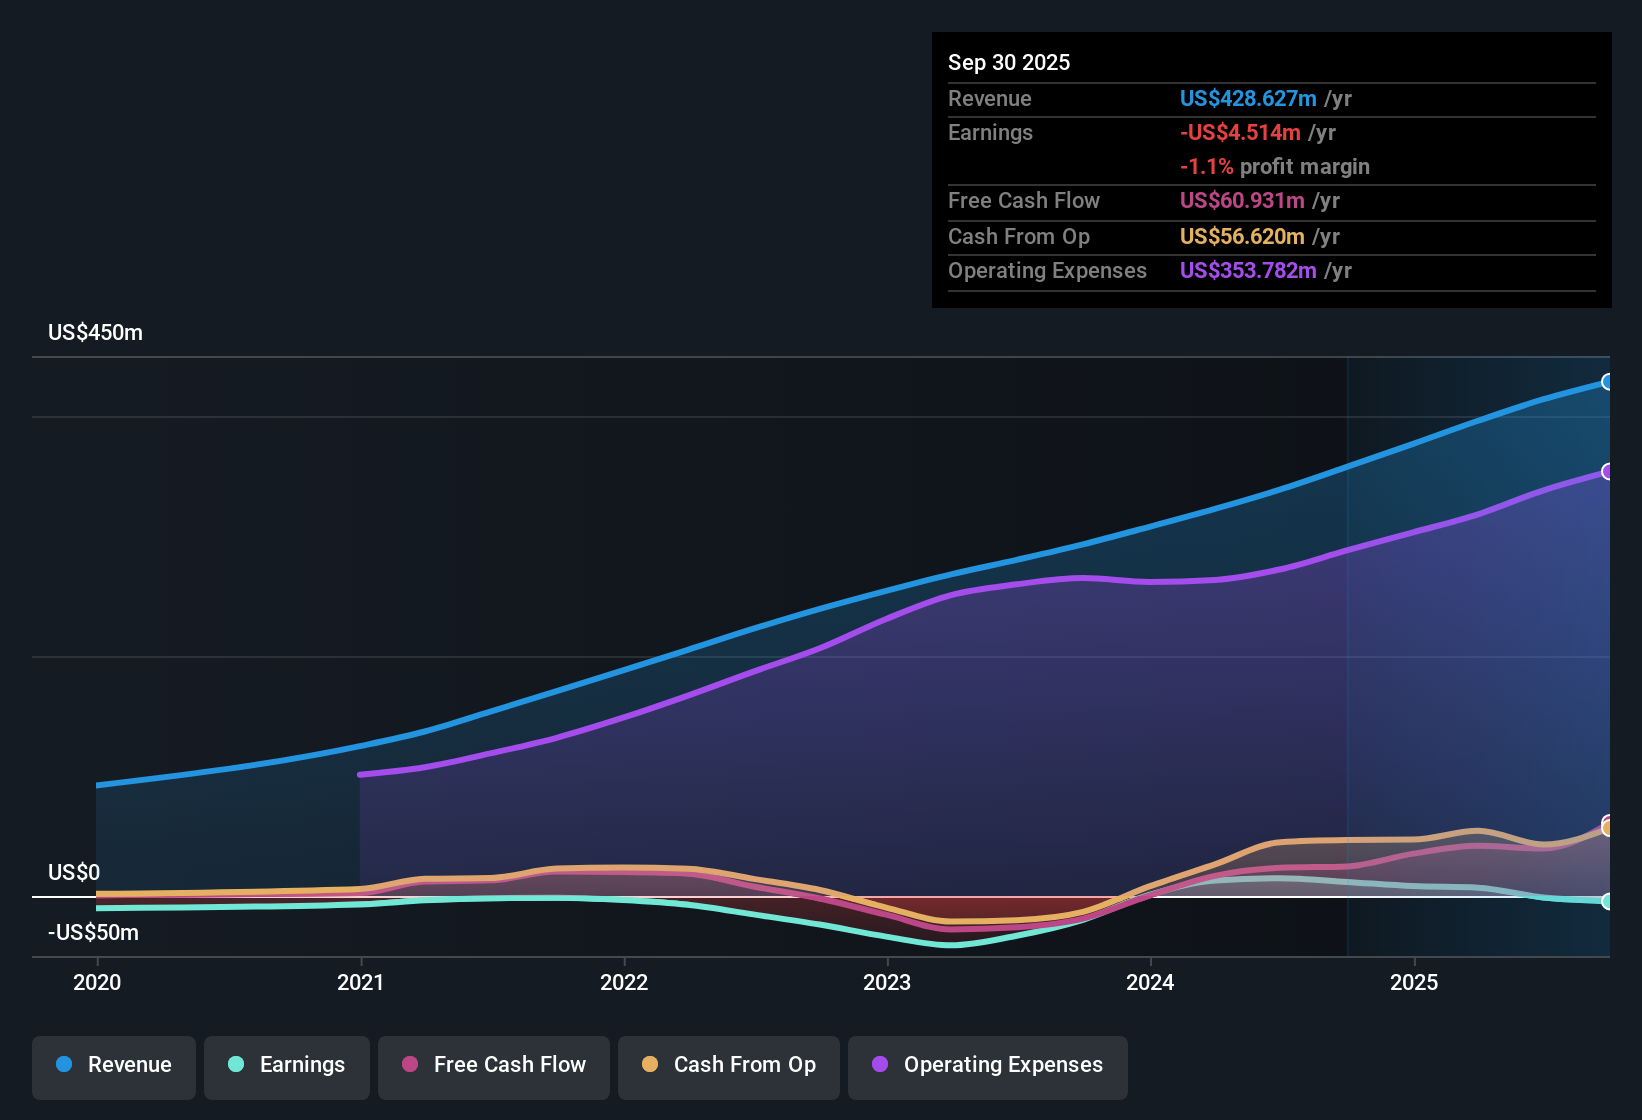The image size is (1642, 1120).
Task: Click the orange Cash From Op legend dot
Action: click(x=650, y=1065)
